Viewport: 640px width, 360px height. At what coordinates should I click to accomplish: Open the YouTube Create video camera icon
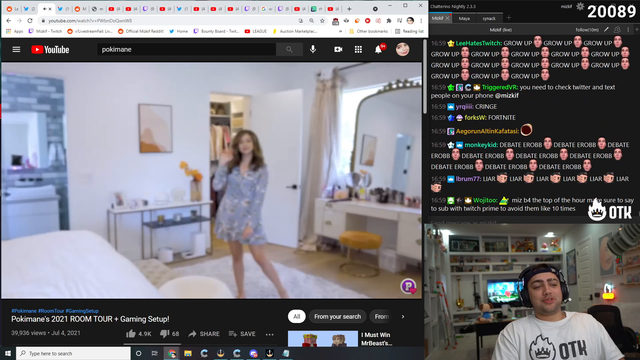(x=338, y=49)
